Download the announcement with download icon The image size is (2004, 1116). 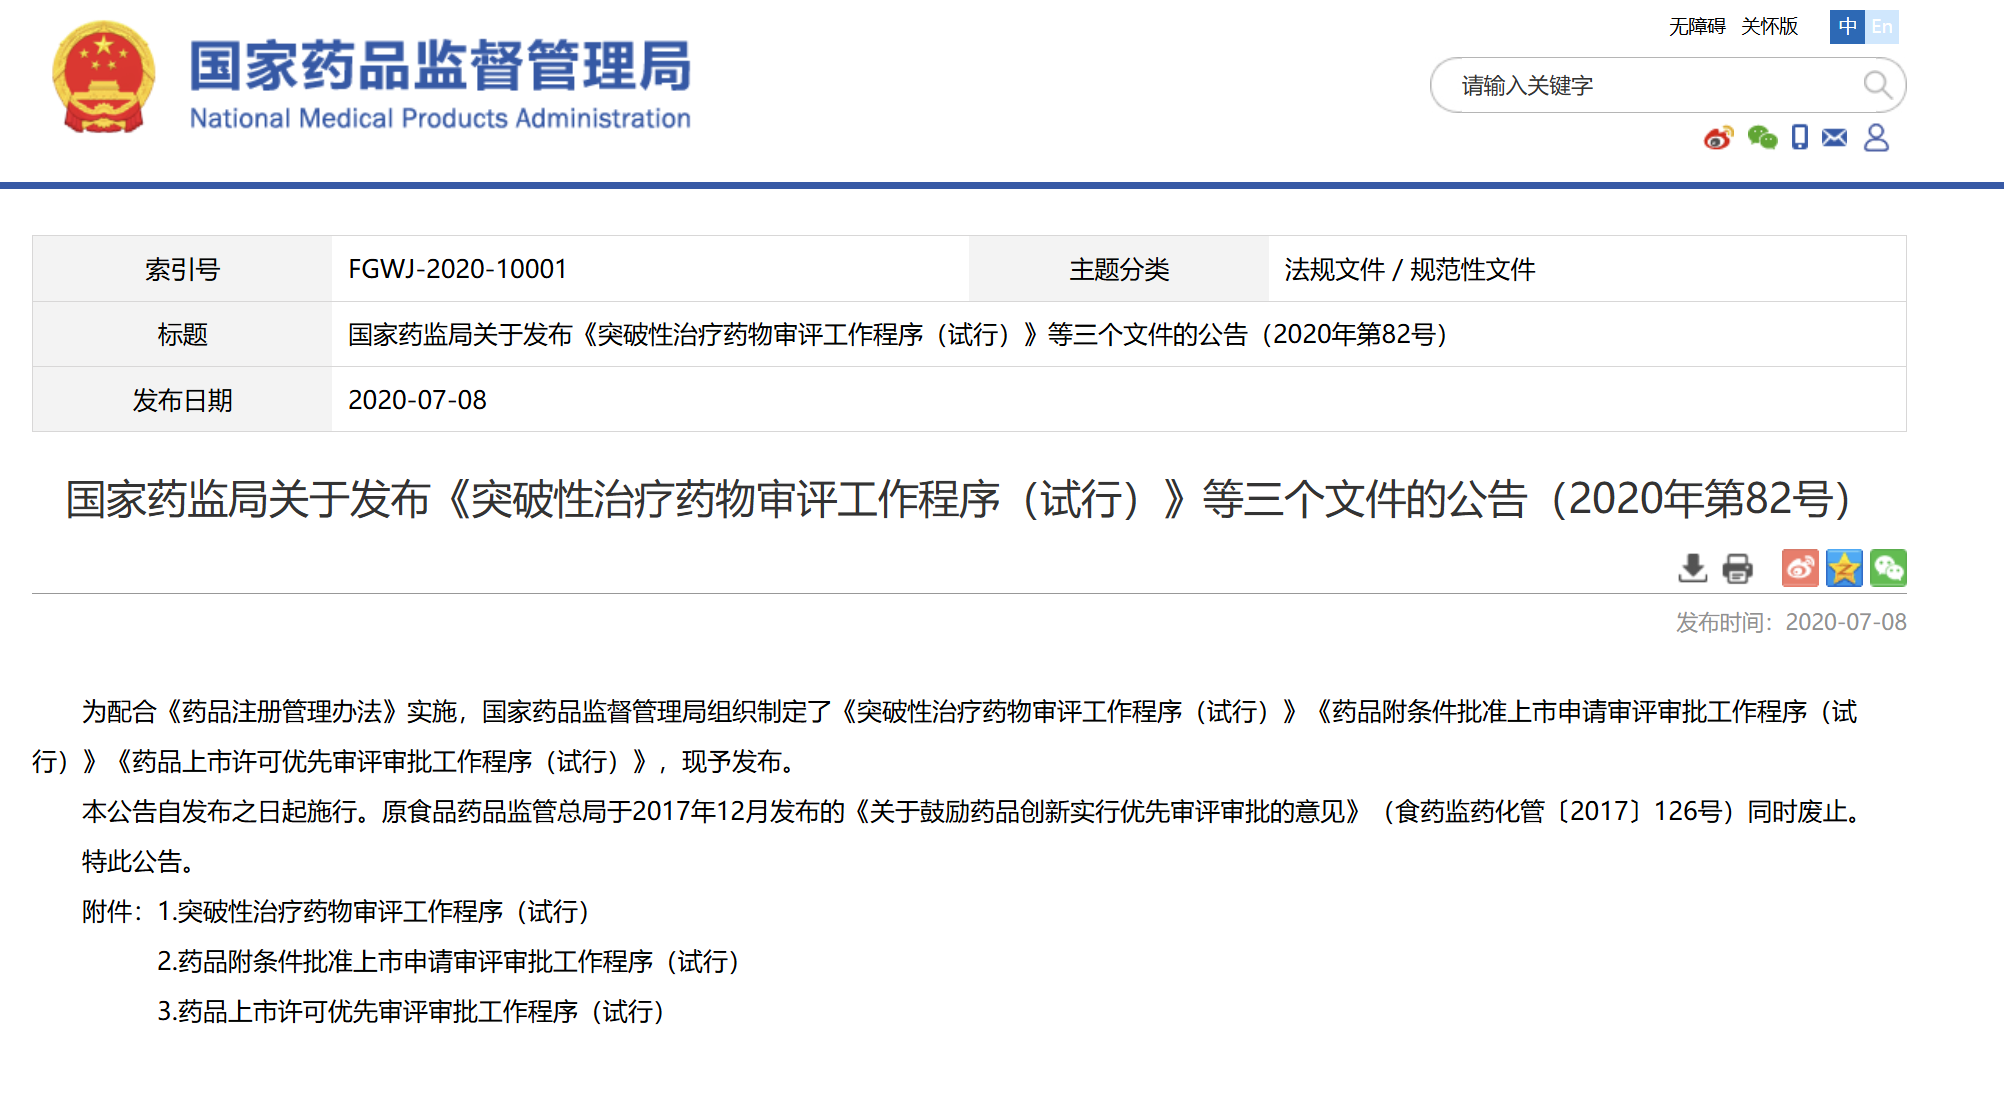[x=1692, y=568]
